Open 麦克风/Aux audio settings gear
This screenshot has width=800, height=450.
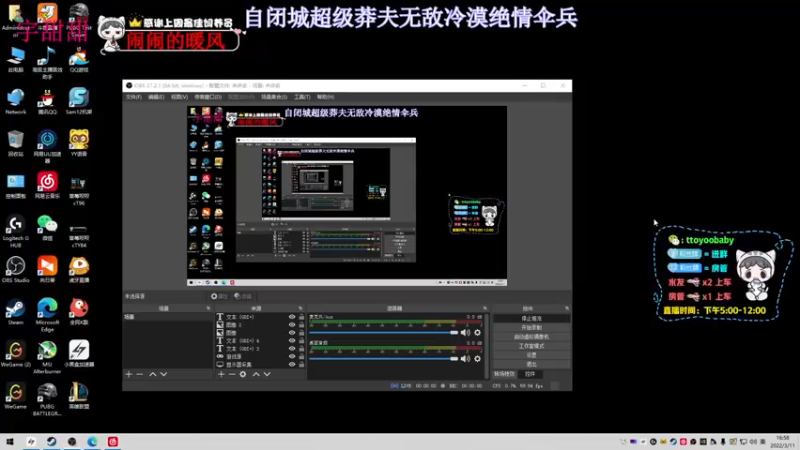478,333
